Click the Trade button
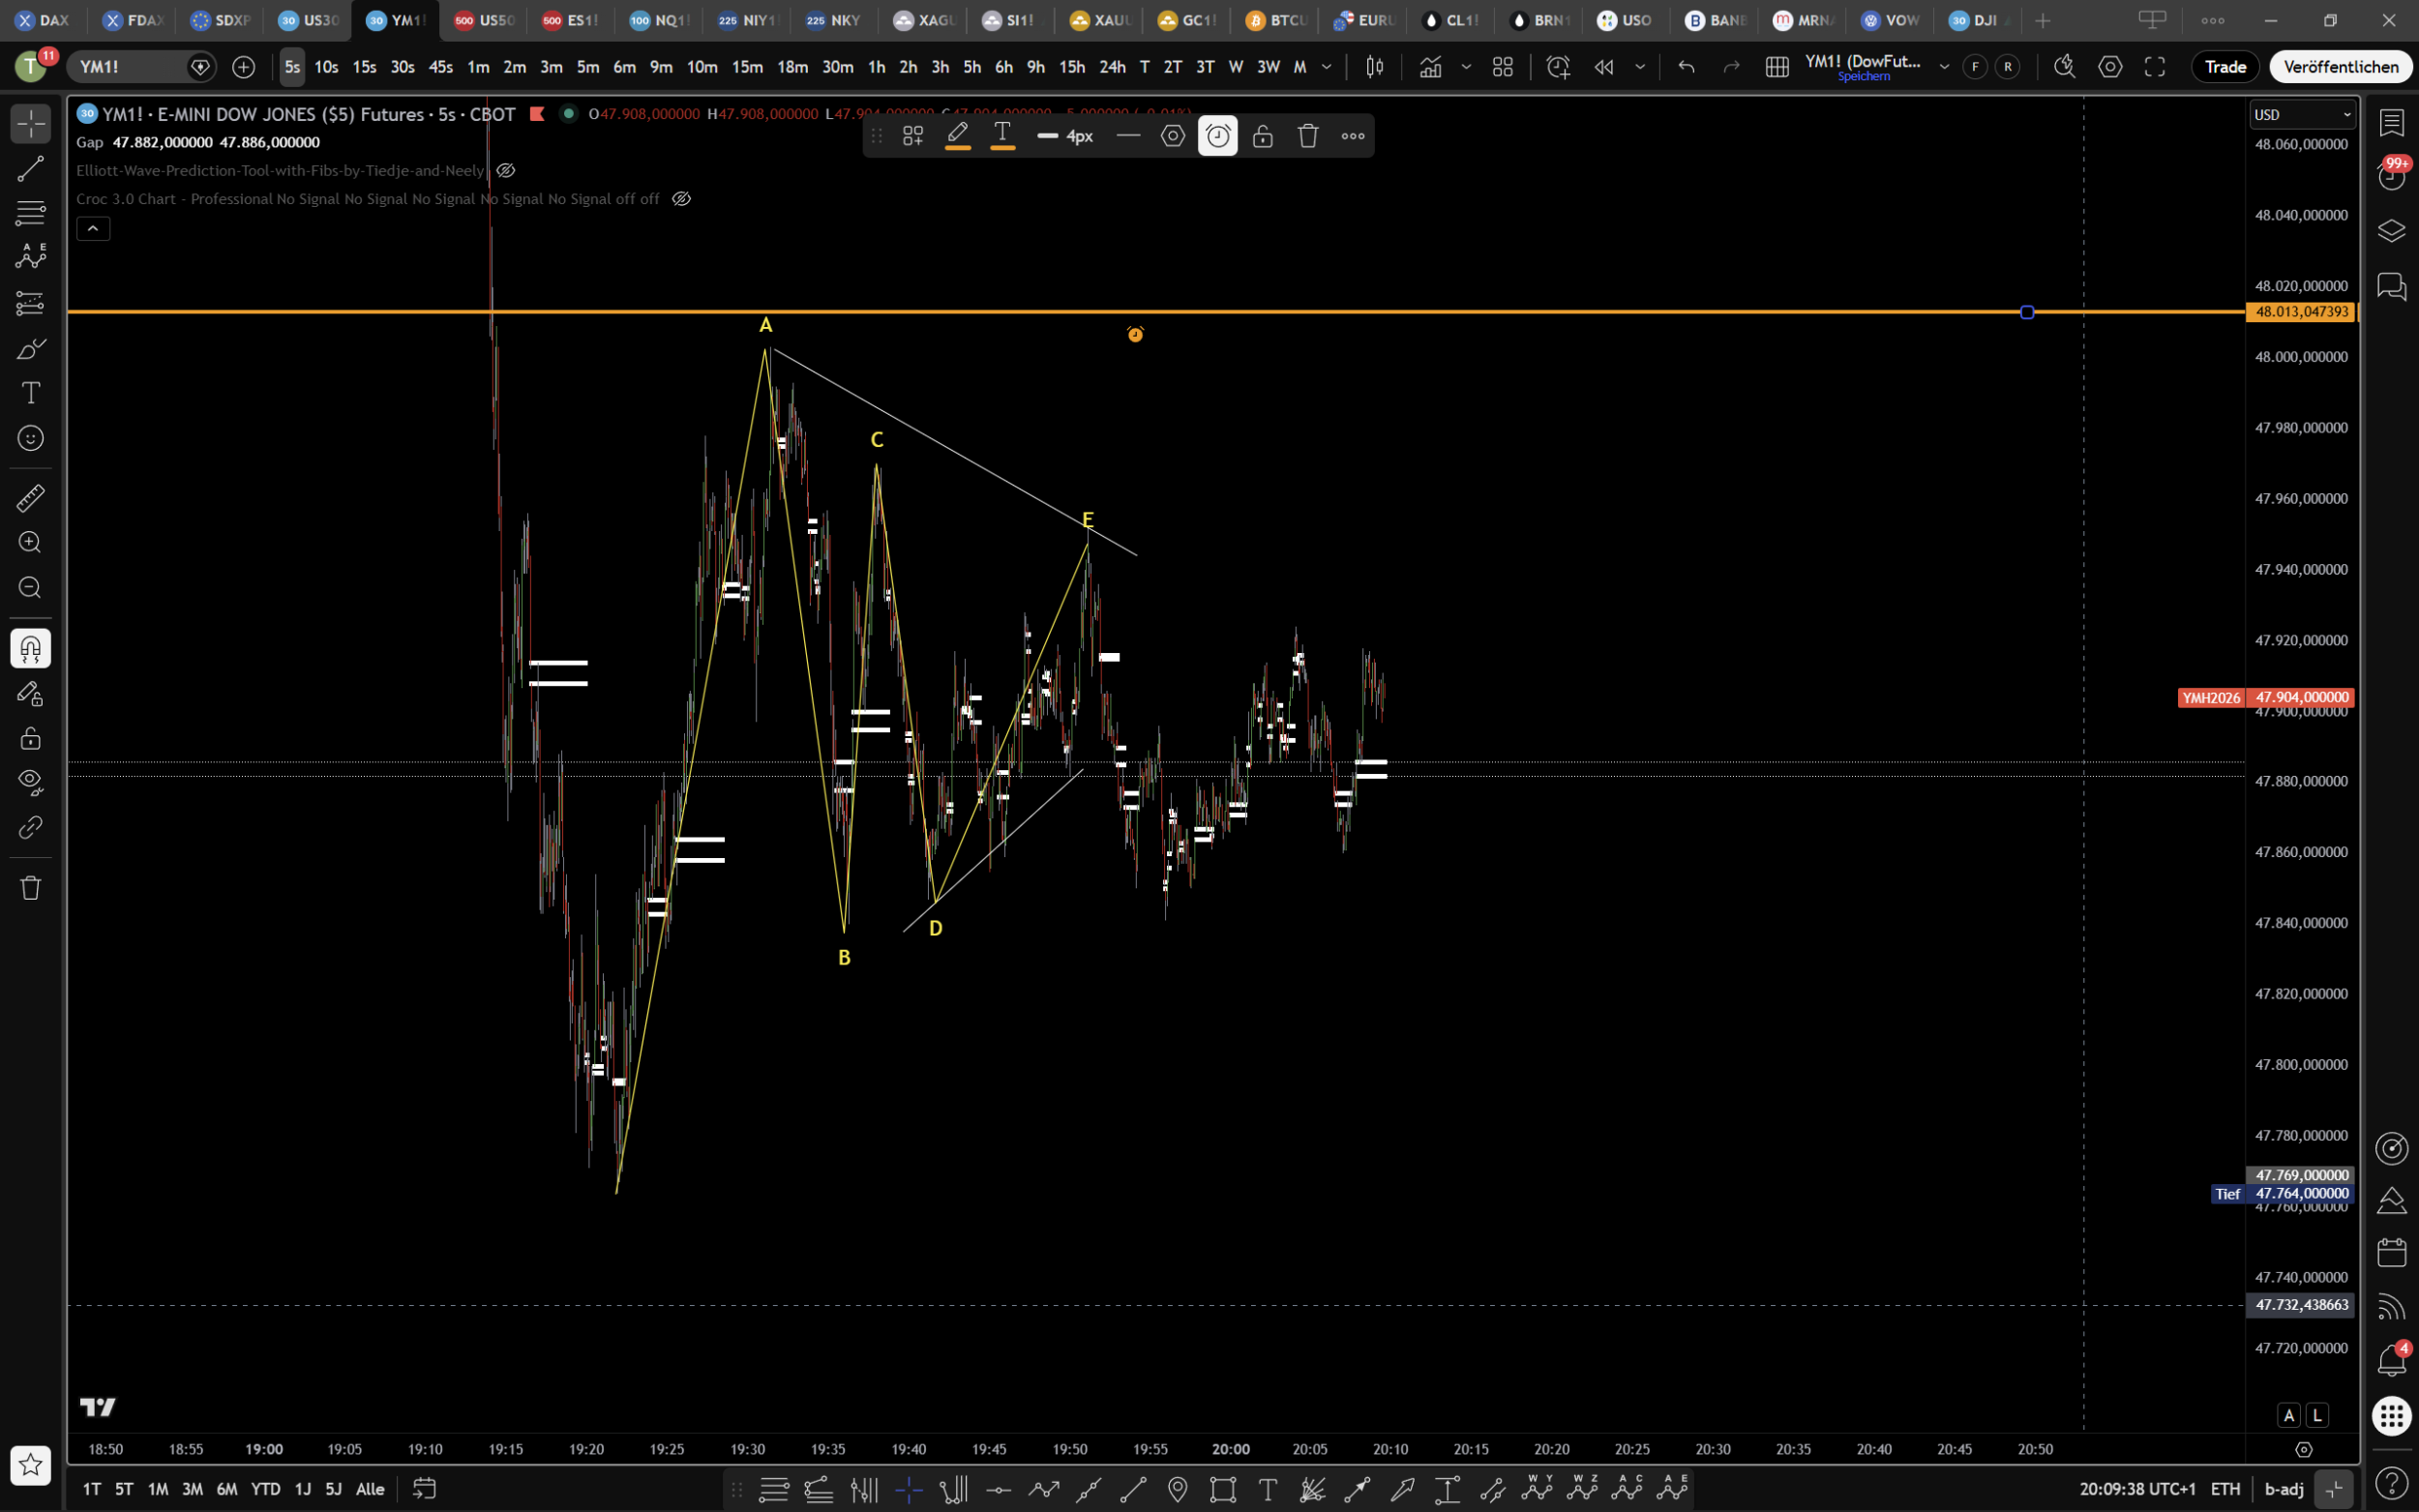The height and width of the screenshot is (1512, 2419). pos(2225,67)
